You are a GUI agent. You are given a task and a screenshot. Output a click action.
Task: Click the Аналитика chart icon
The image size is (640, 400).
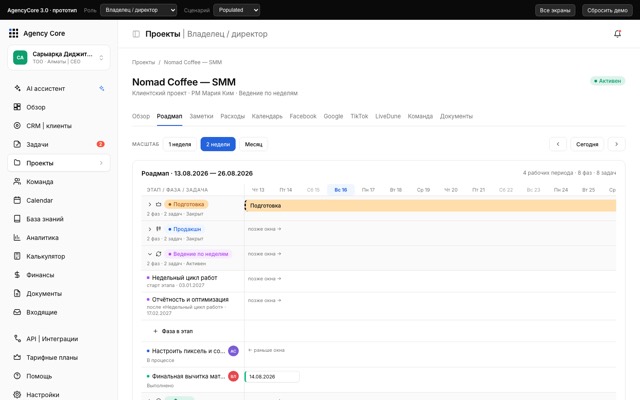pyautogui.click(x=17, y=237)
